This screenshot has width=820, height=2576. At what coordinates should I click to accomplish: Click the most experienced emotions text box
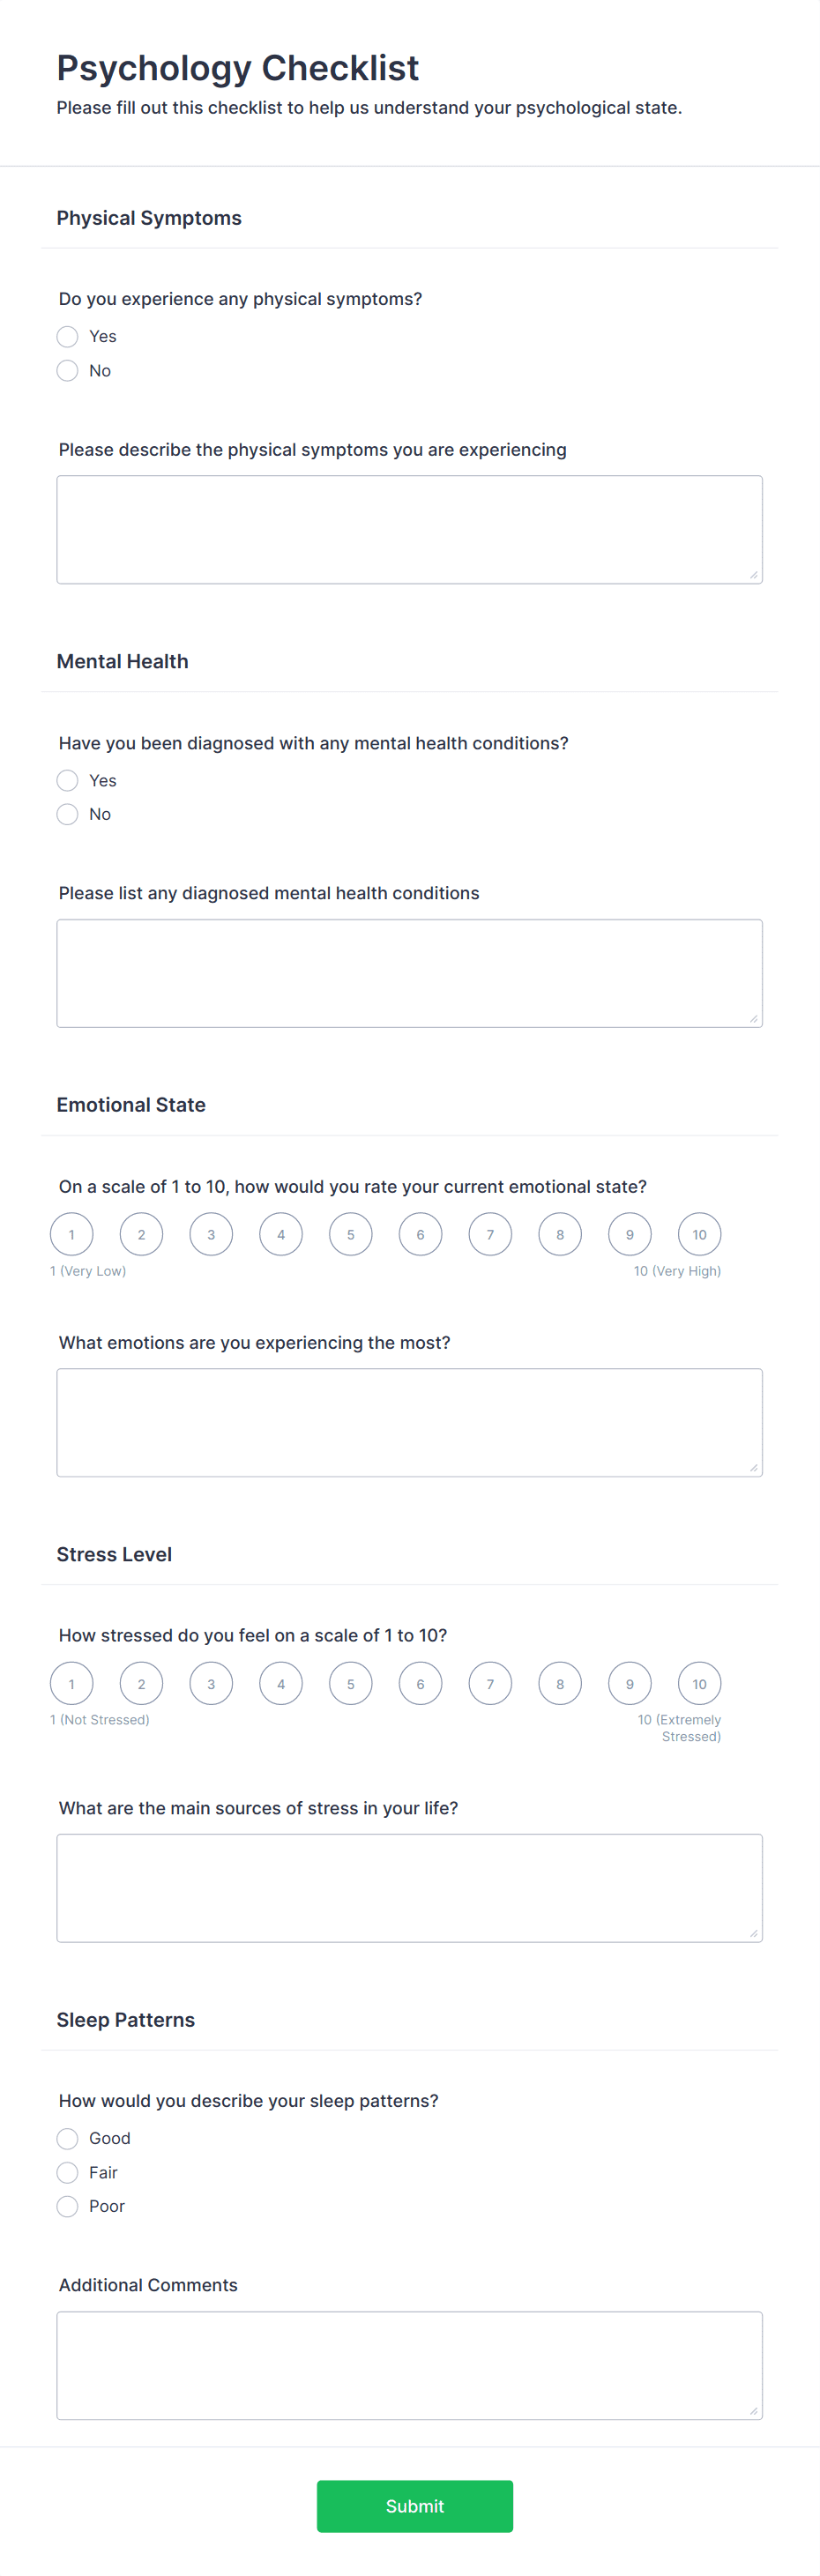(x=409, y=1423)
